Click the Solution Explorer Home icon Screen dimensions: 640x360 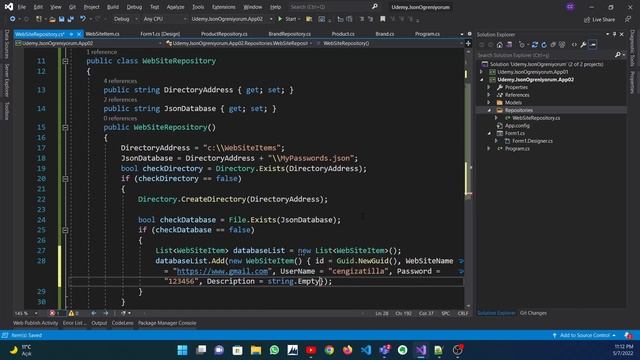500,45
